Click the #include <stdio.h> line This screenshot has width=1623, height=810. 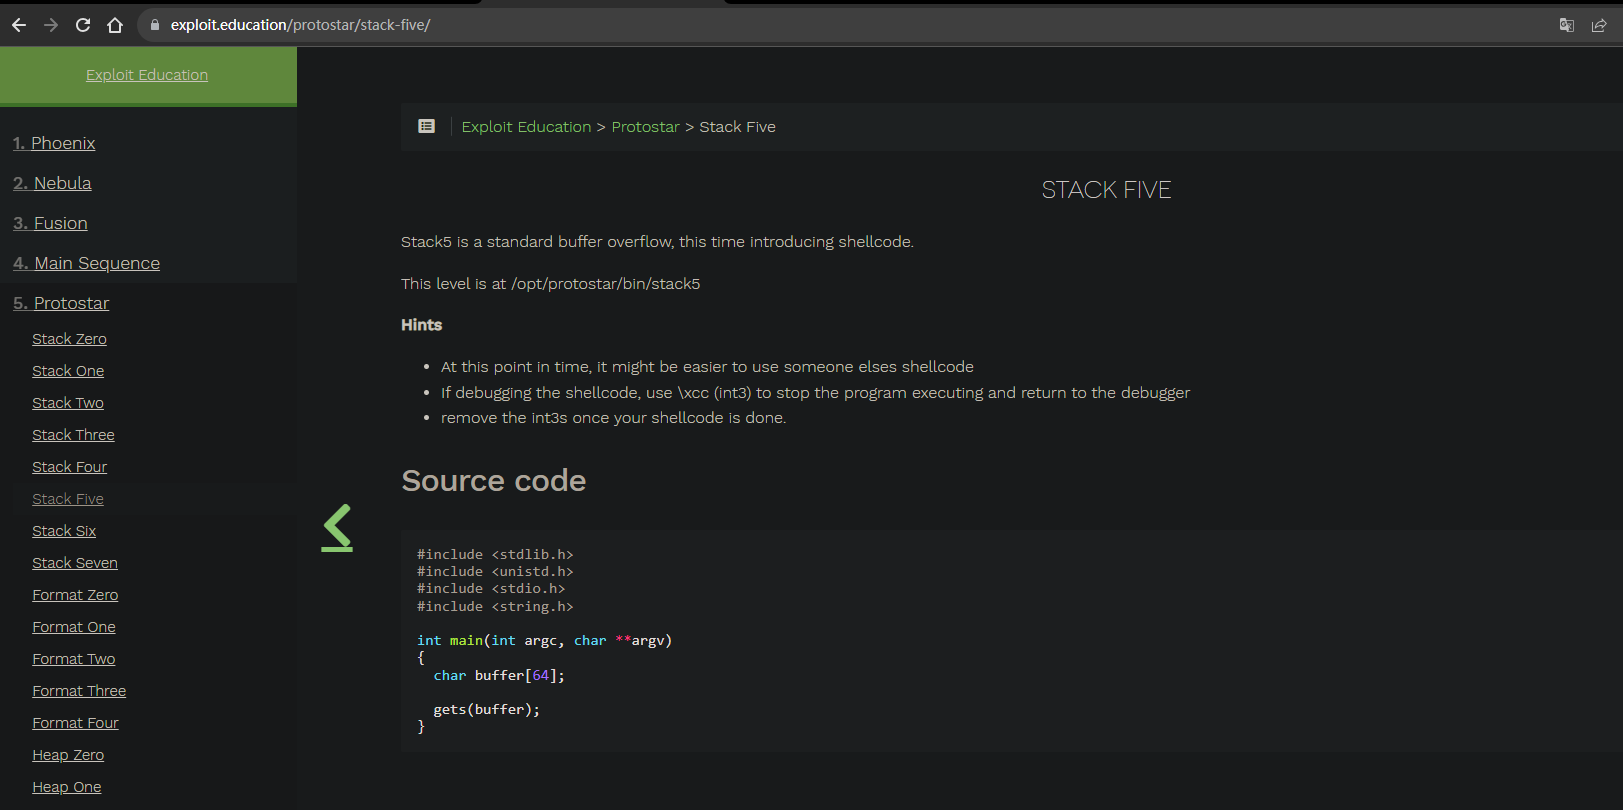(x=491, y=589)
